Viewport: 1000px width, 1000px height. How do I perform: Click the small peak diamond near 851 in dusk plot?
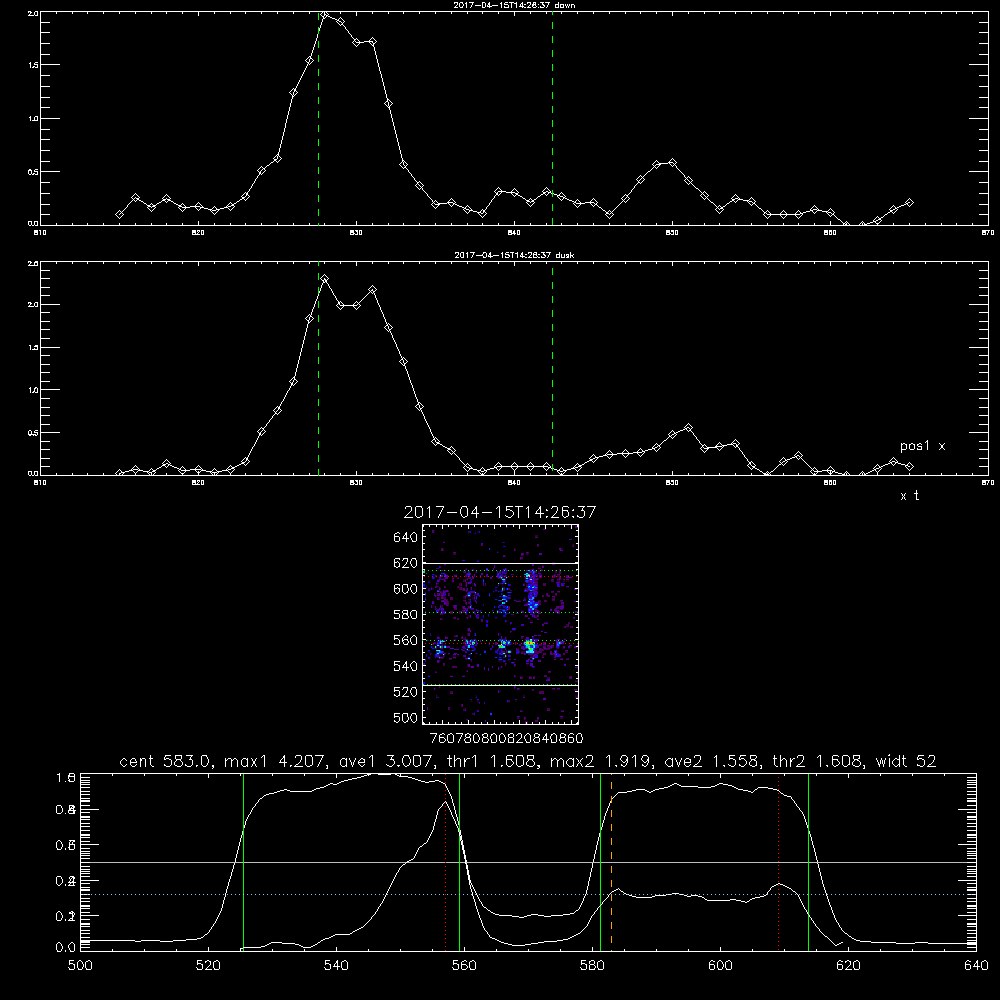688,427
